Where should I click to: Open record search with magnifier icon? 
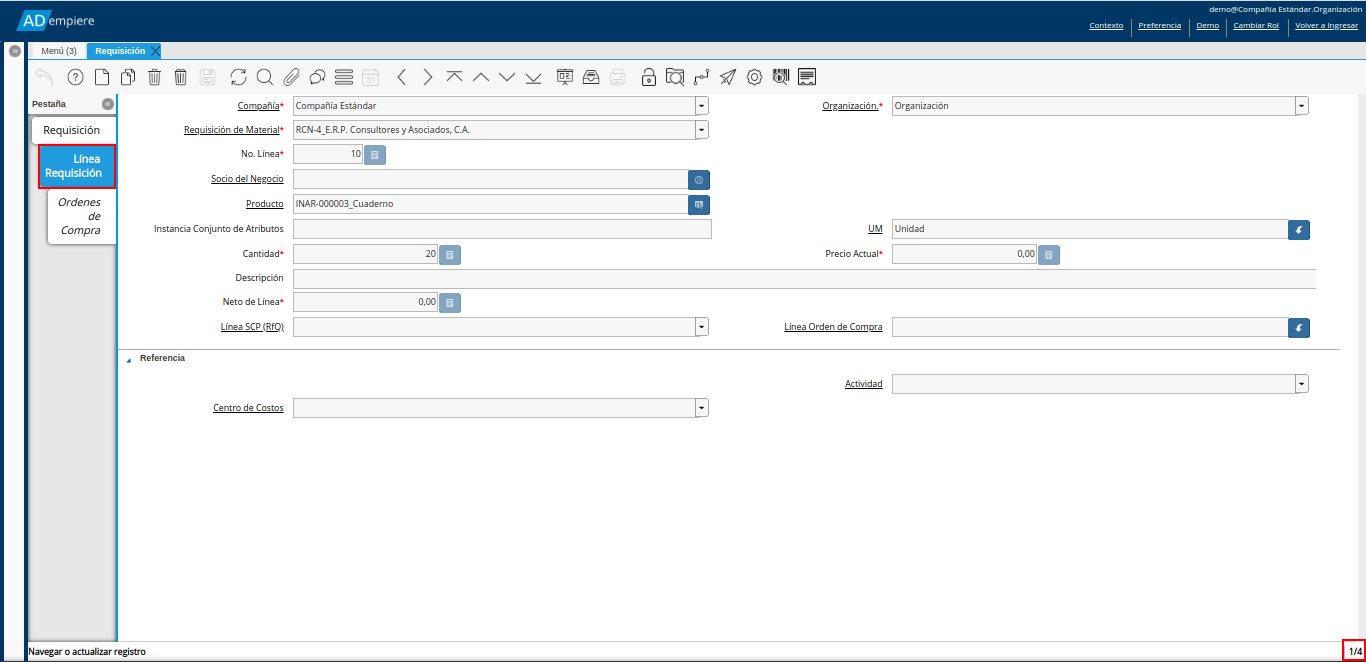264,77
